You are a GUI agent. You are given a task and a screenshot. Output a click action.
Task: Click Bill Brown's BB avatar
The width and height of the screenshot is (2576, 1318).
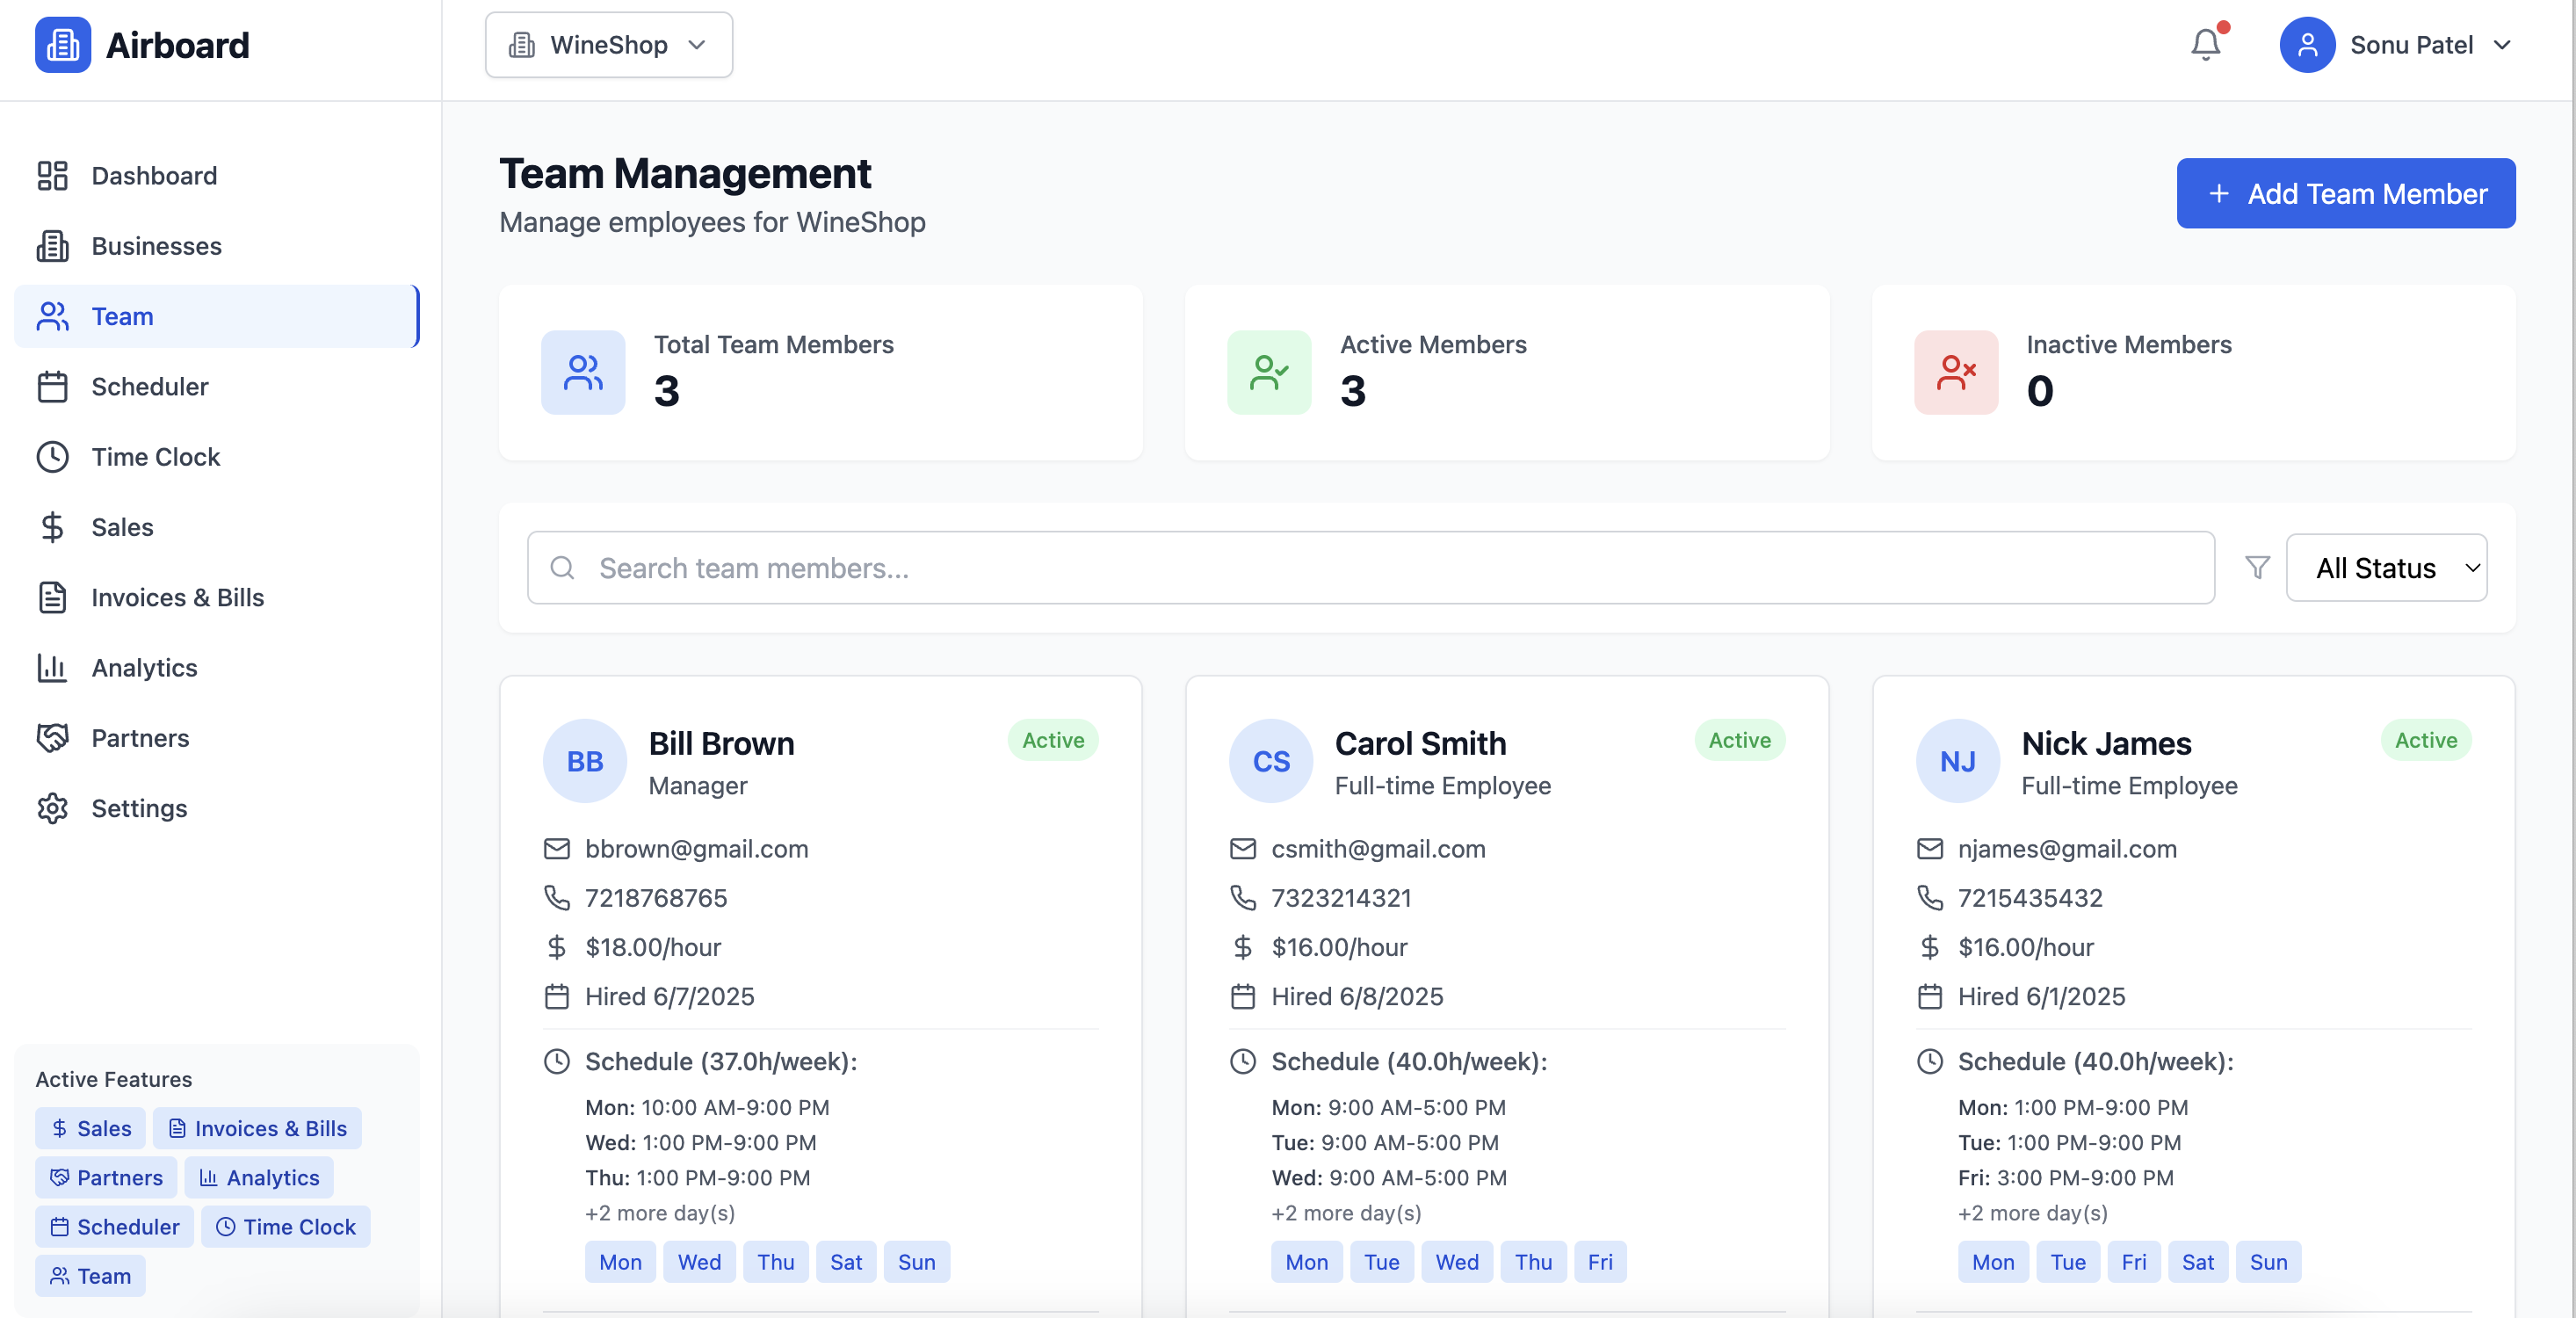click(x=584, y=761)
